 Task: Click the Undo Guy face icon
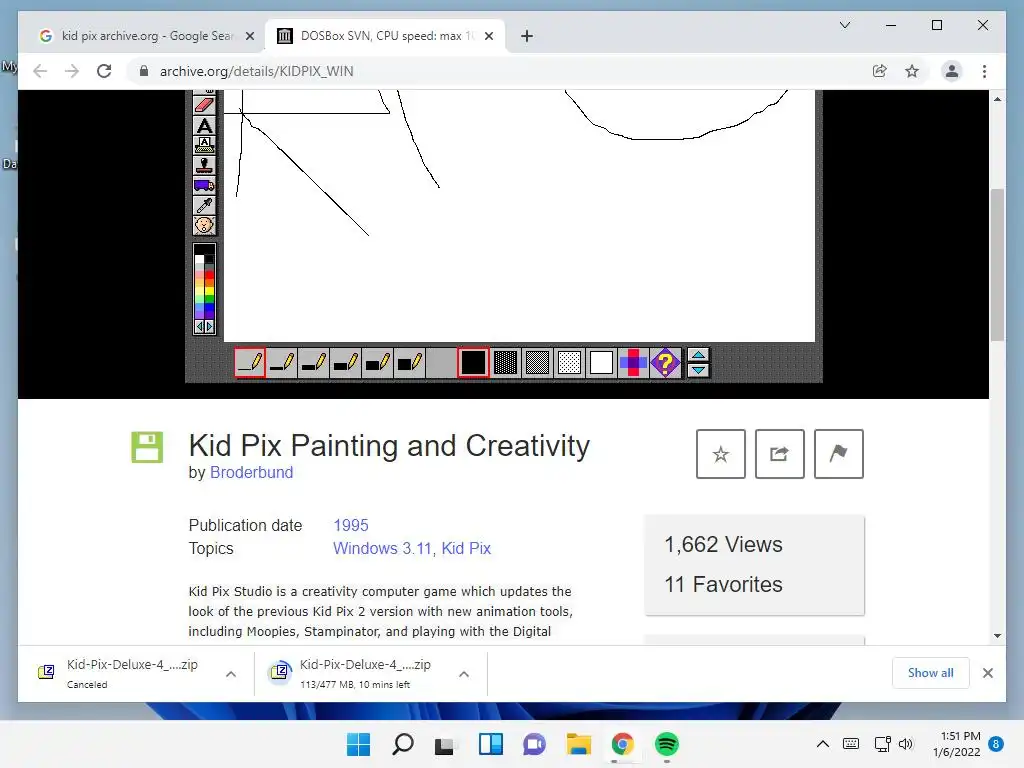coord(204,225)
